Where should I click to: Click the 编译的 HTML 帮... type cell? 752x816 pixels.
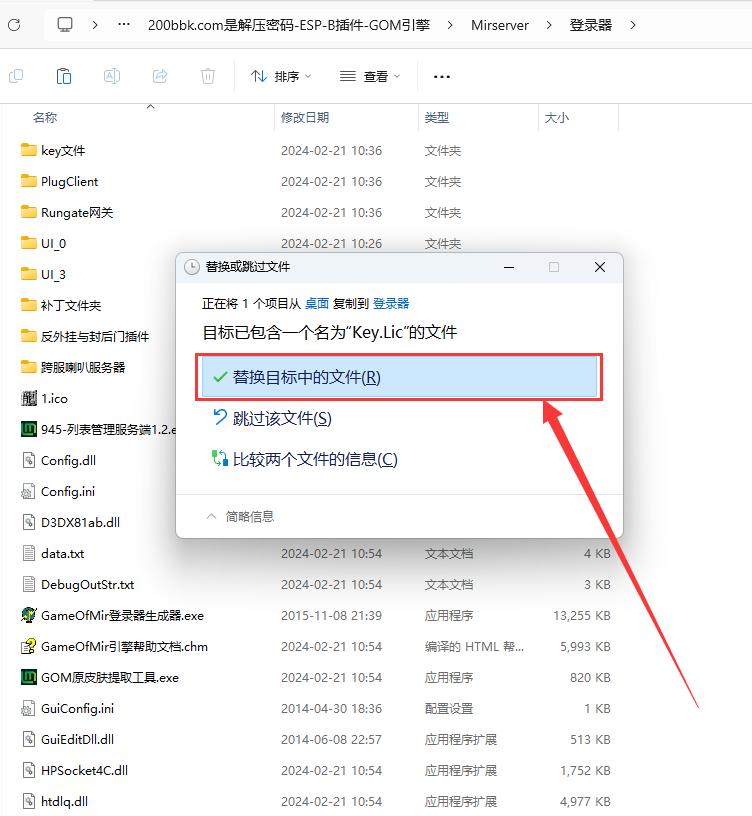pos(475,646)
